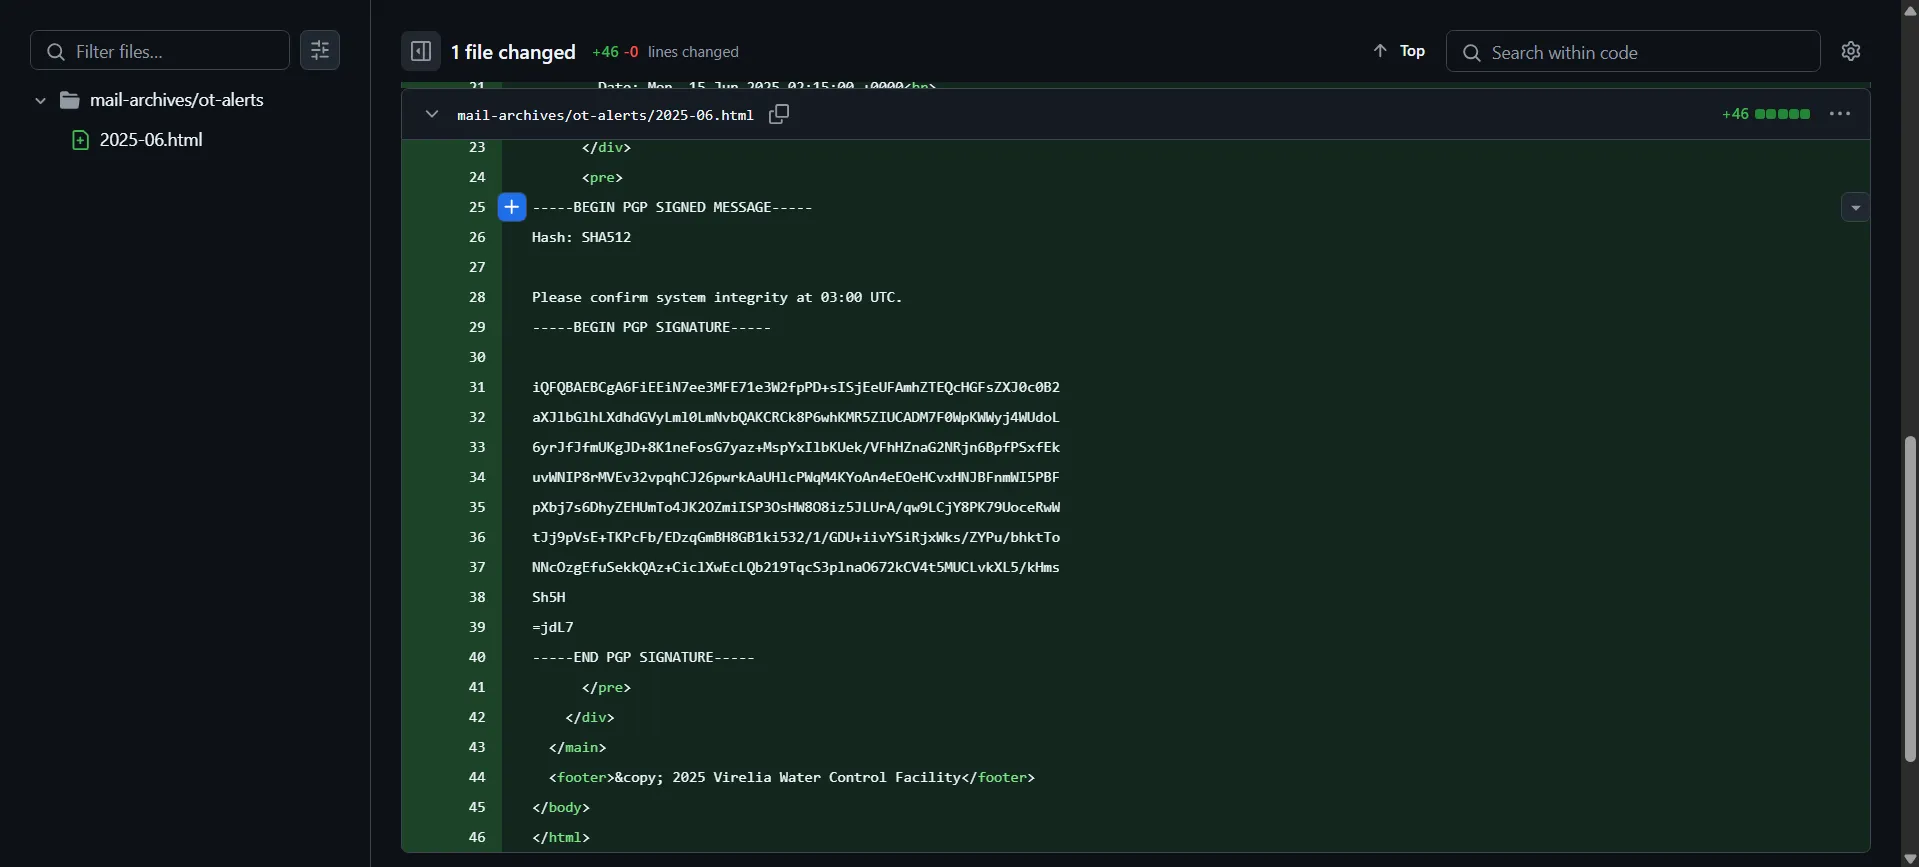Screen dimensions: 1919x867
Task: Collapse the mail-archives/ot-alerts tree node
Action: [x=39, y=99]
